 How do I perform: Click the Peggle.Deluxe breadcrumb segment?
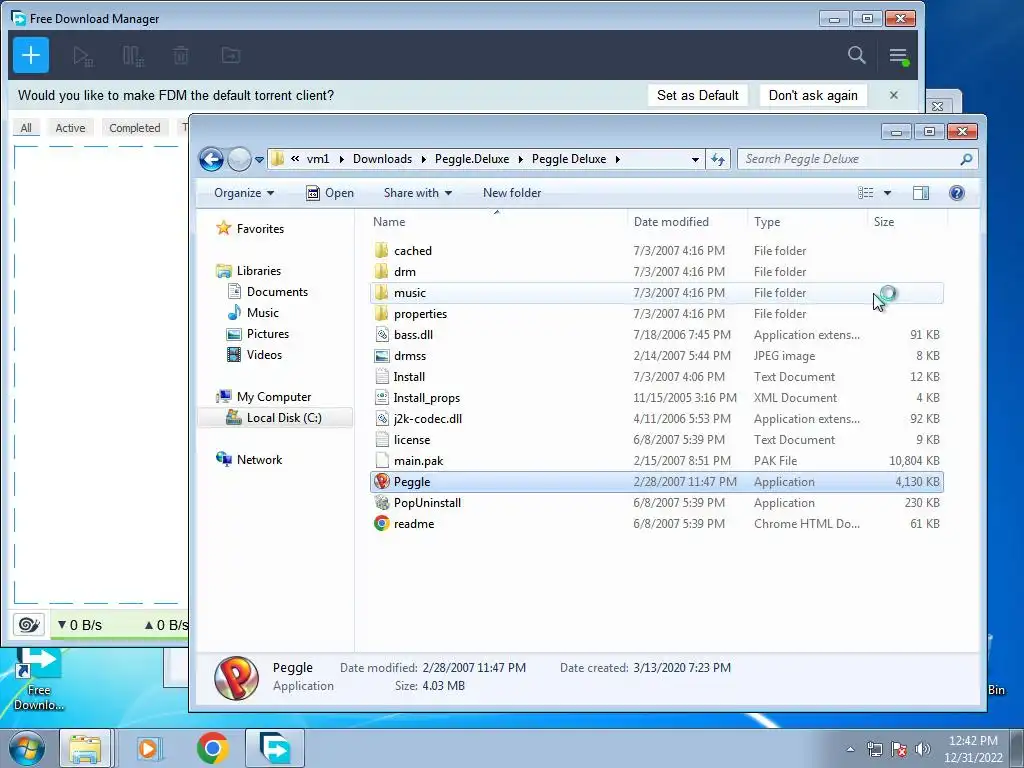[x=472, y=159]
